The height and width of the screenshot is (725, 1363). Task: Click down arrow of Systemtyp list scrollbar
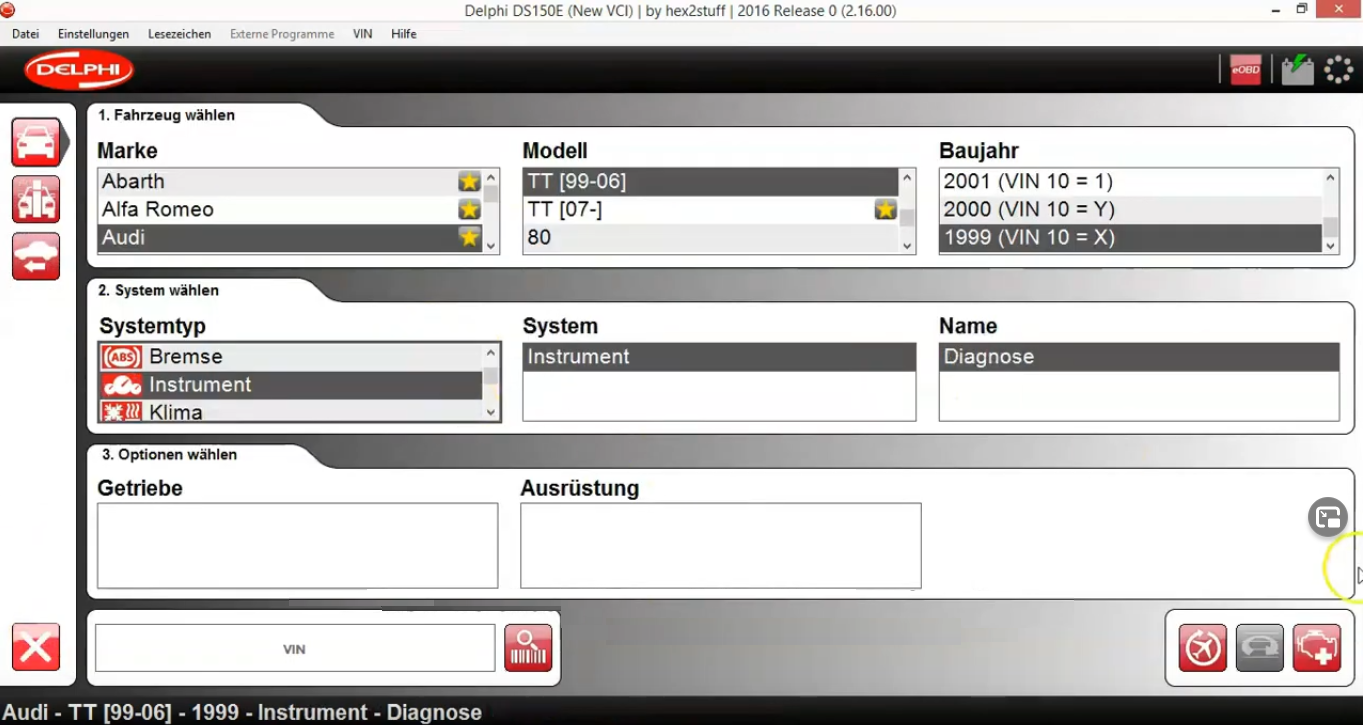click(491, 412)
